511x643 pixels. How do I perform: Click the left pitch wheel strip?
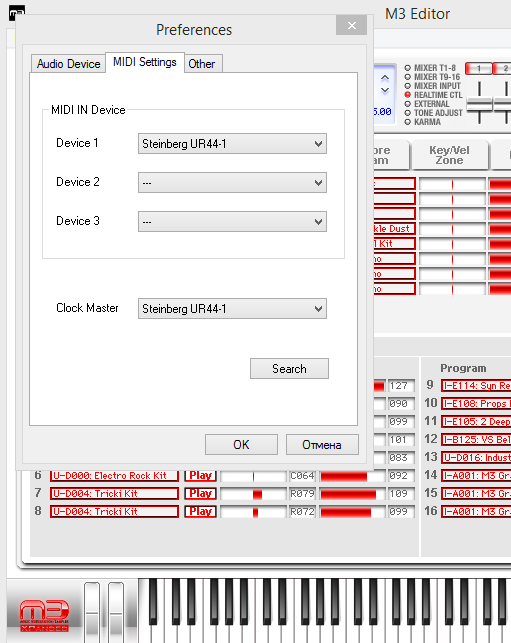coord(92,612)
